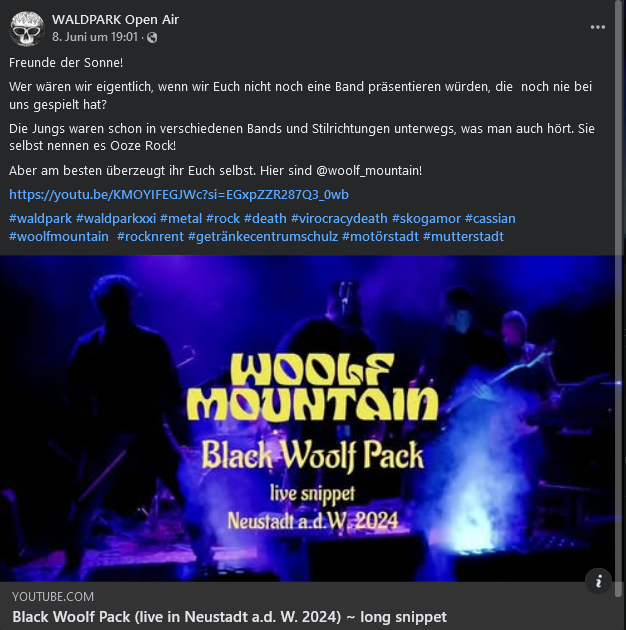
Task: Click the #rock hashtag
Action: tap(223, 219)
